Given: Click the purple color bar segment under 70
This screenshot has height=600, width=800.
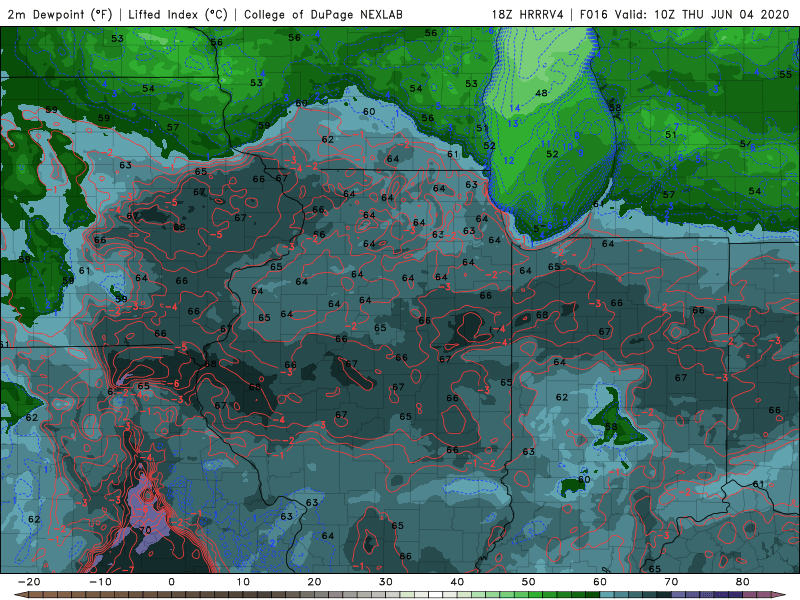Looking at the screenshot, I should [x=679, y=595].
